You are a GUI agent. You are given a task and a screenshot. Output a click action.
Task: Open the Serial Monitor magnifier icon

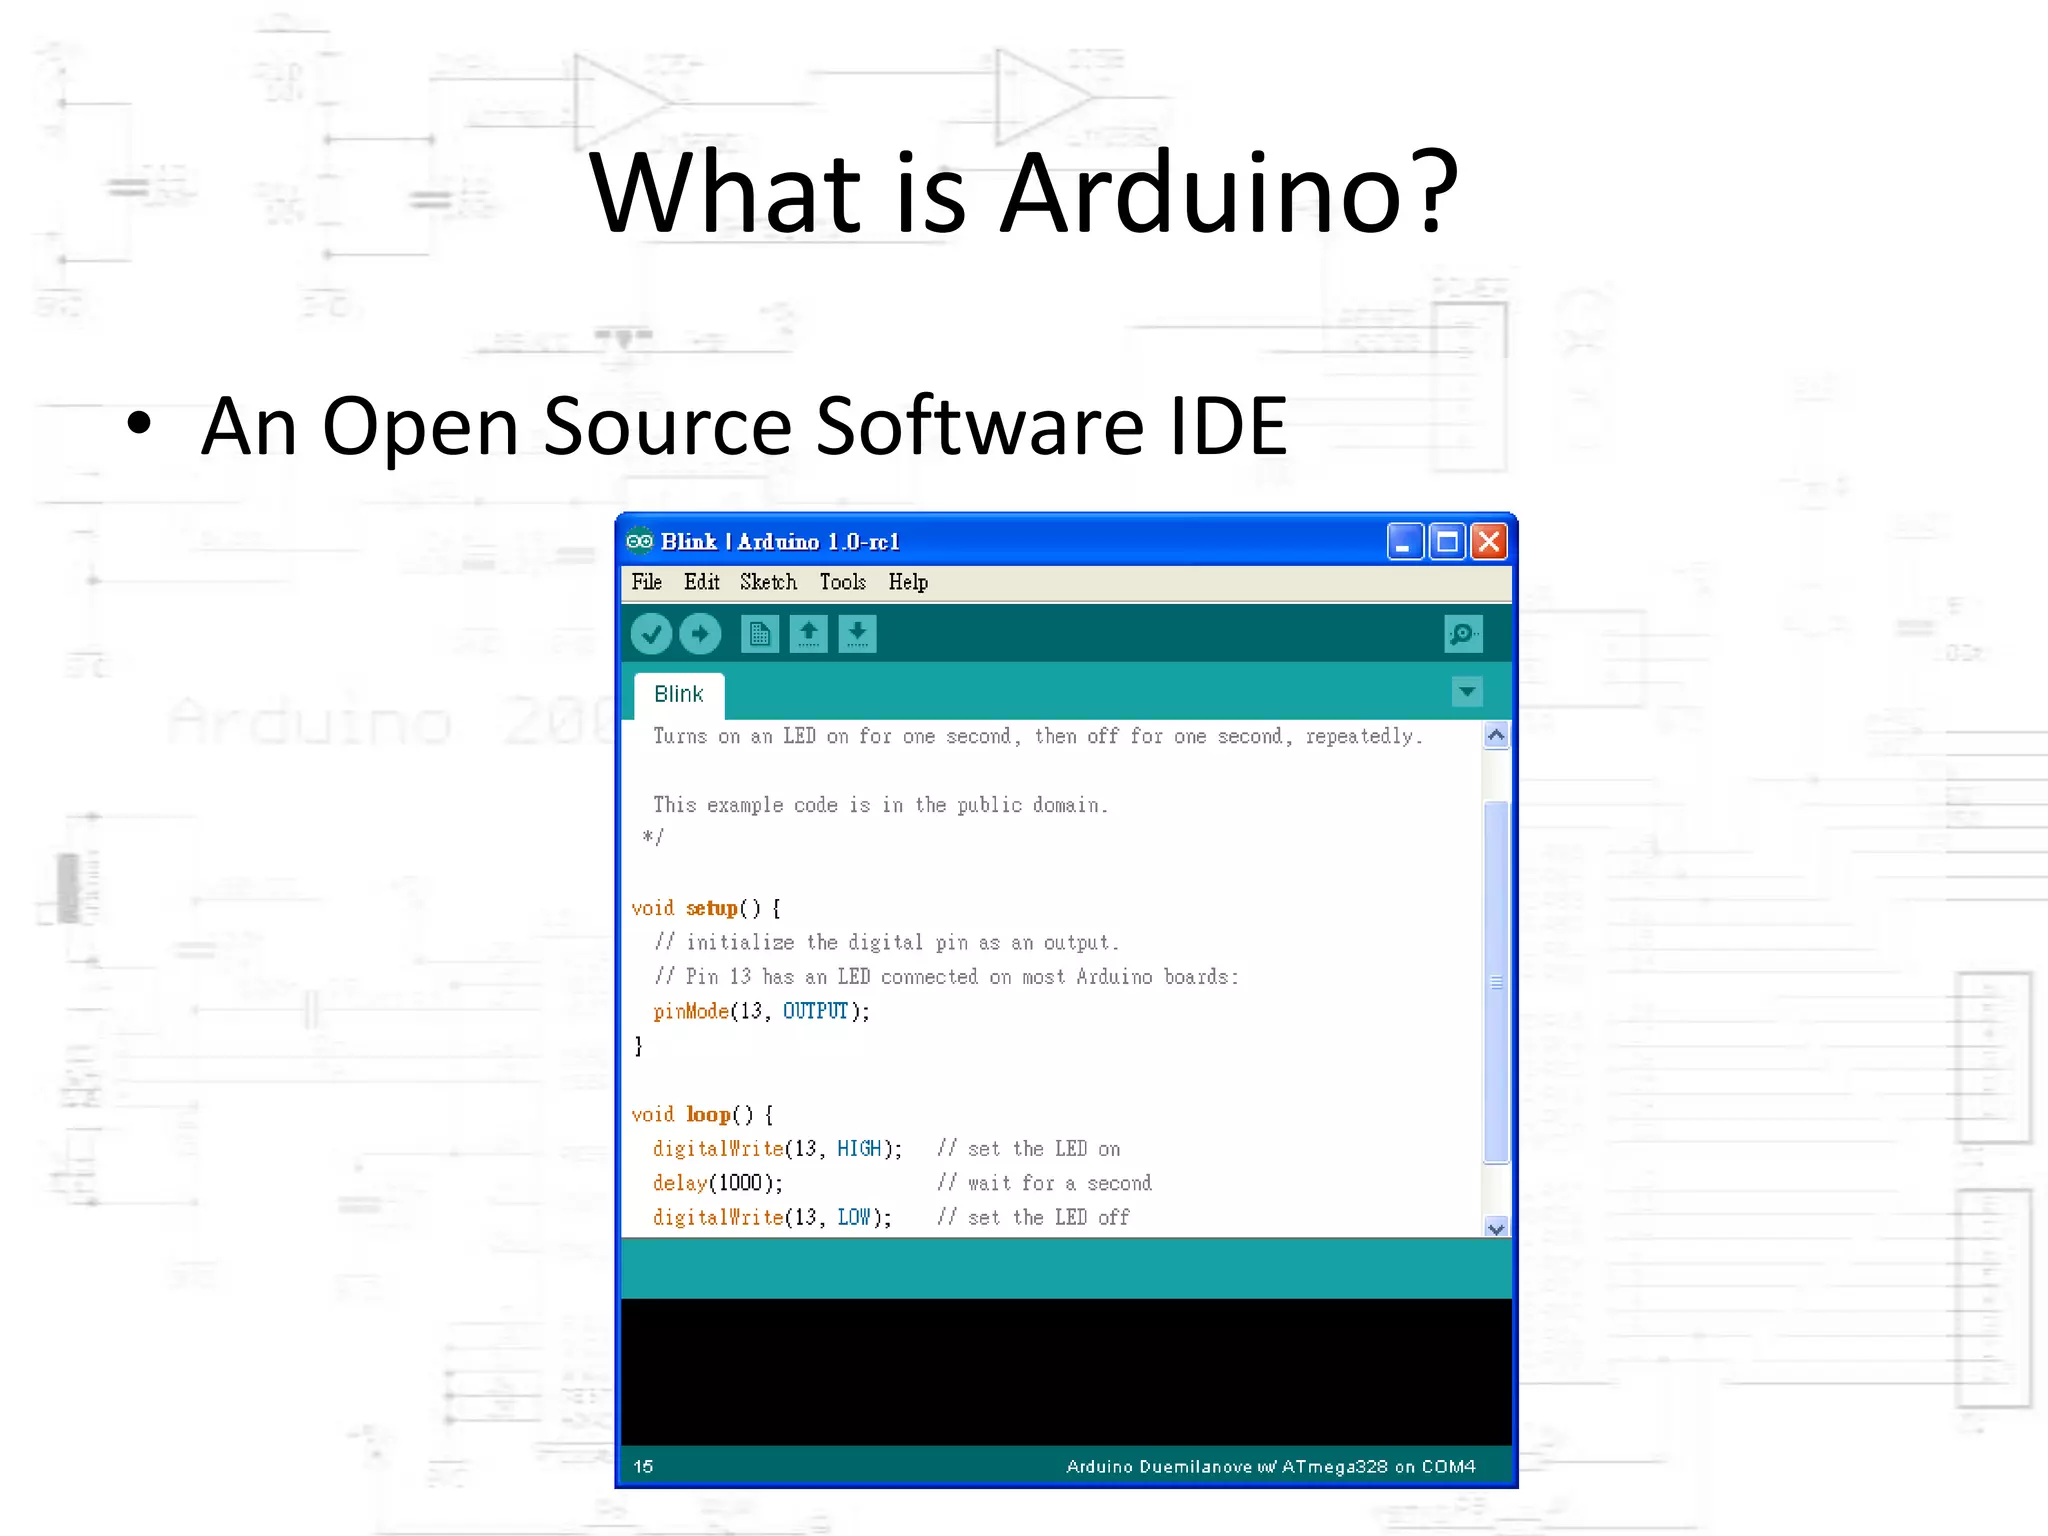(x=1463, y=634)
